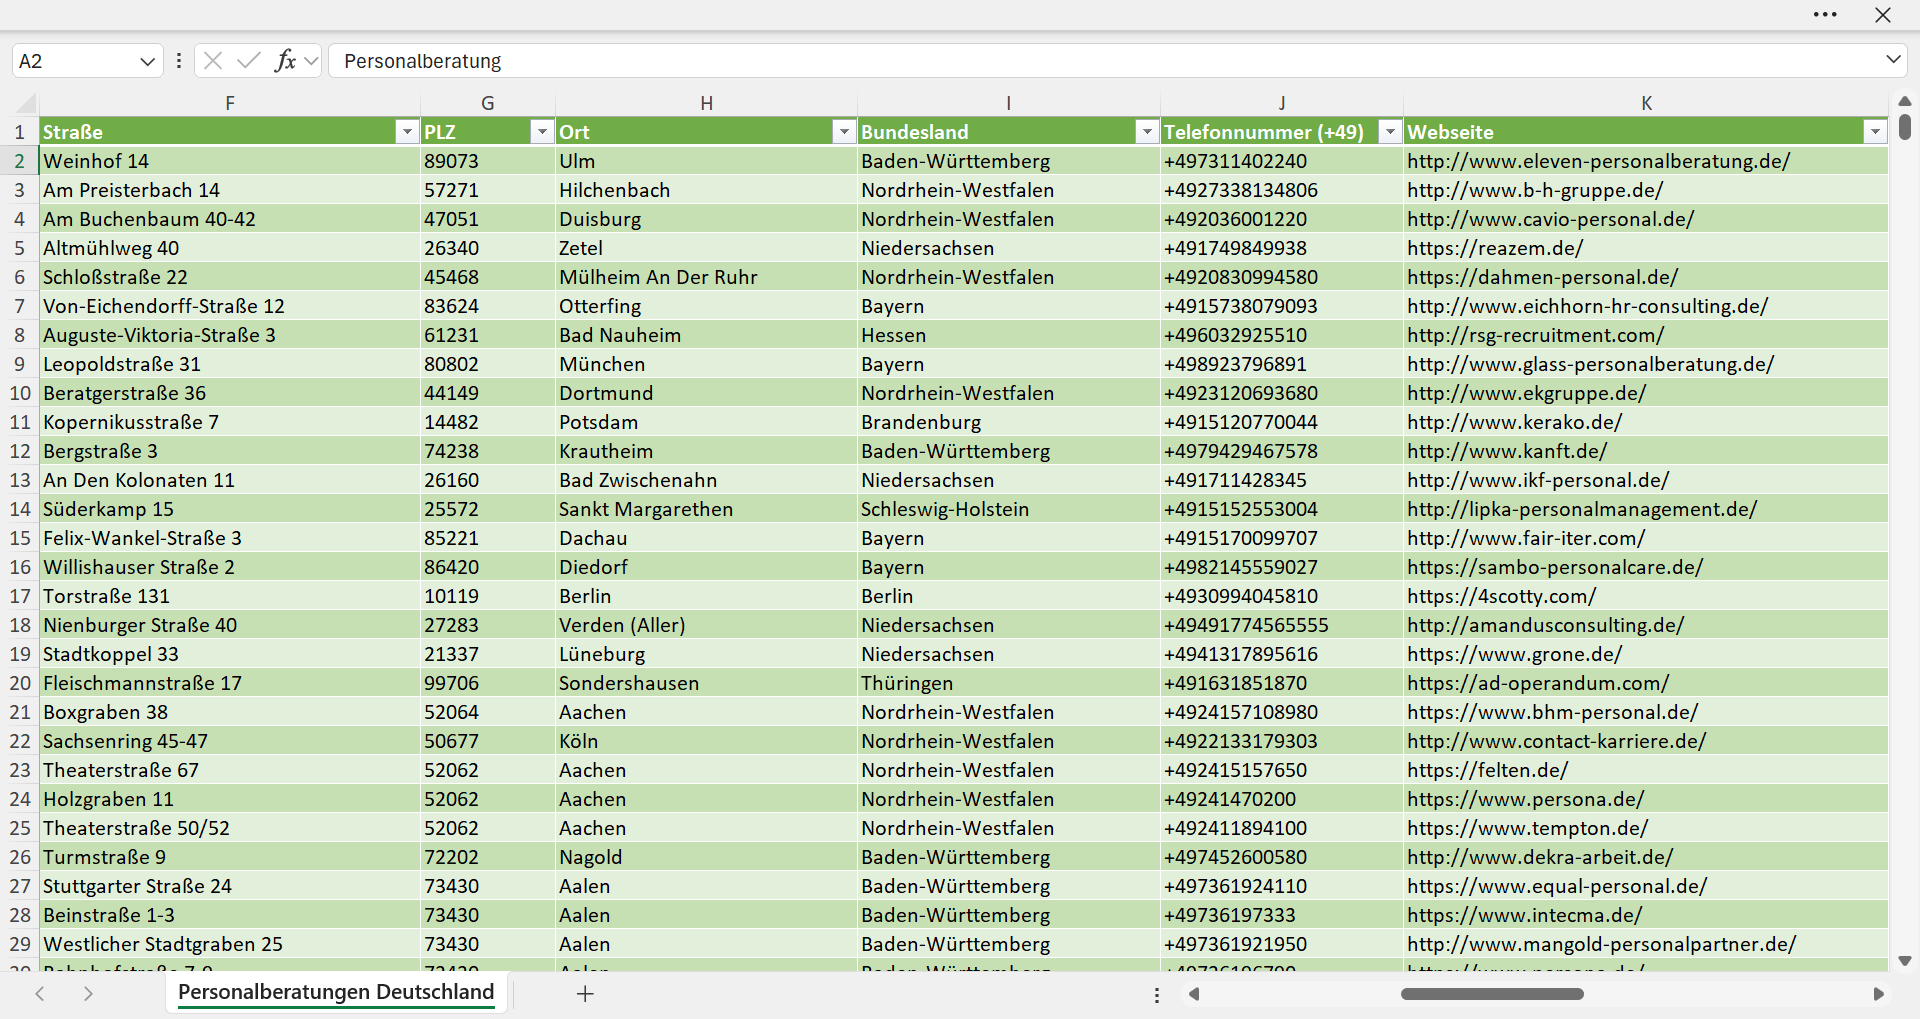Select the cell Sachsenring 45-47
This screenshot has height=1019, width=1920.
230,741
